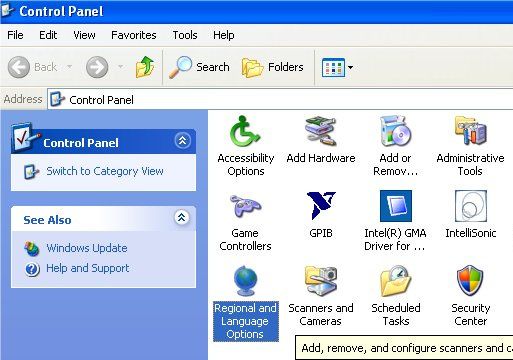Screen dimensions: 513x360
Task: Click the Regional and Language Options label
Action: (x=246, y=321)
